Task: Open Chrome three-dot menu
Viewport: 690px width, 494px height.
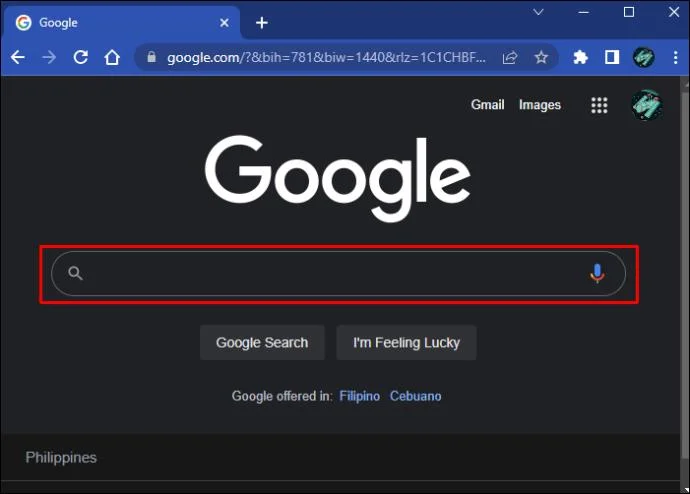Action: coord(675,57)
